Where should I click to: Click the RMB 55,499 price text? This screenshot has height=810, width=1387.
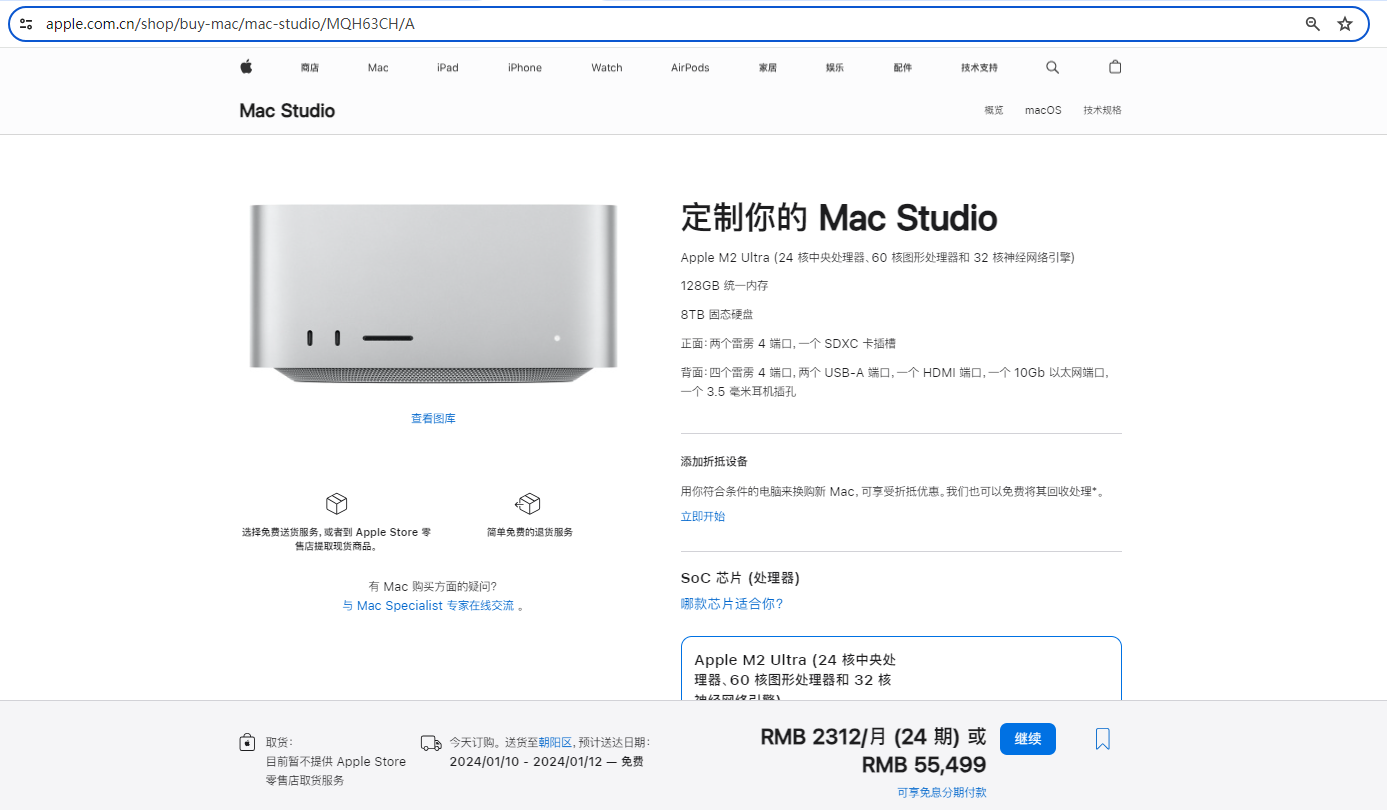pos(924,765)
